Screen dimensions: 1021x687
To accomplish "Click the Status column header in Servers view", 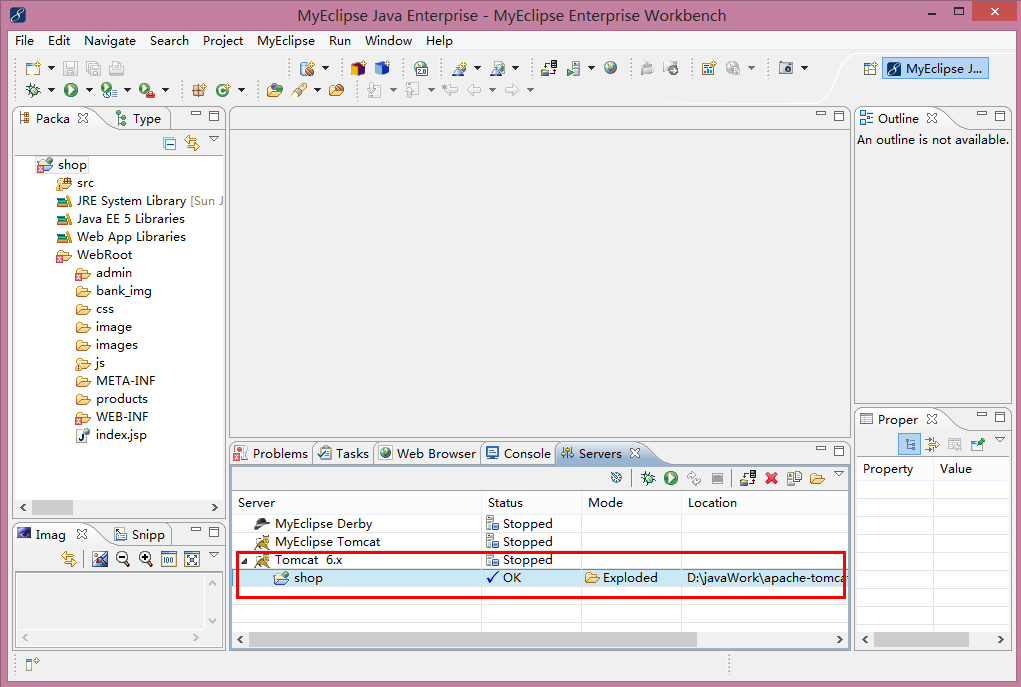I will (531, 503).
